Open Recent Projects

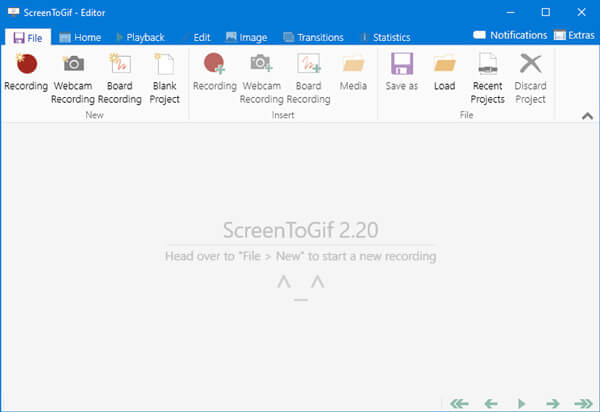click(x=488, y=78)
